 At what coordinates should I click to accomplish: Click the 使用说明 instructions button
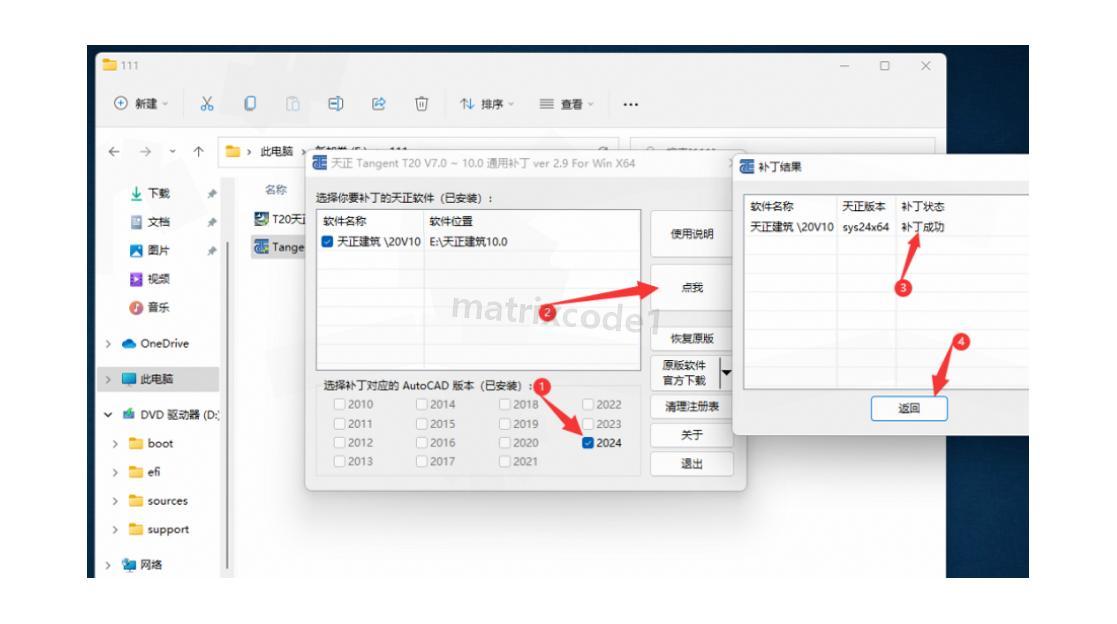pos(692,234)
